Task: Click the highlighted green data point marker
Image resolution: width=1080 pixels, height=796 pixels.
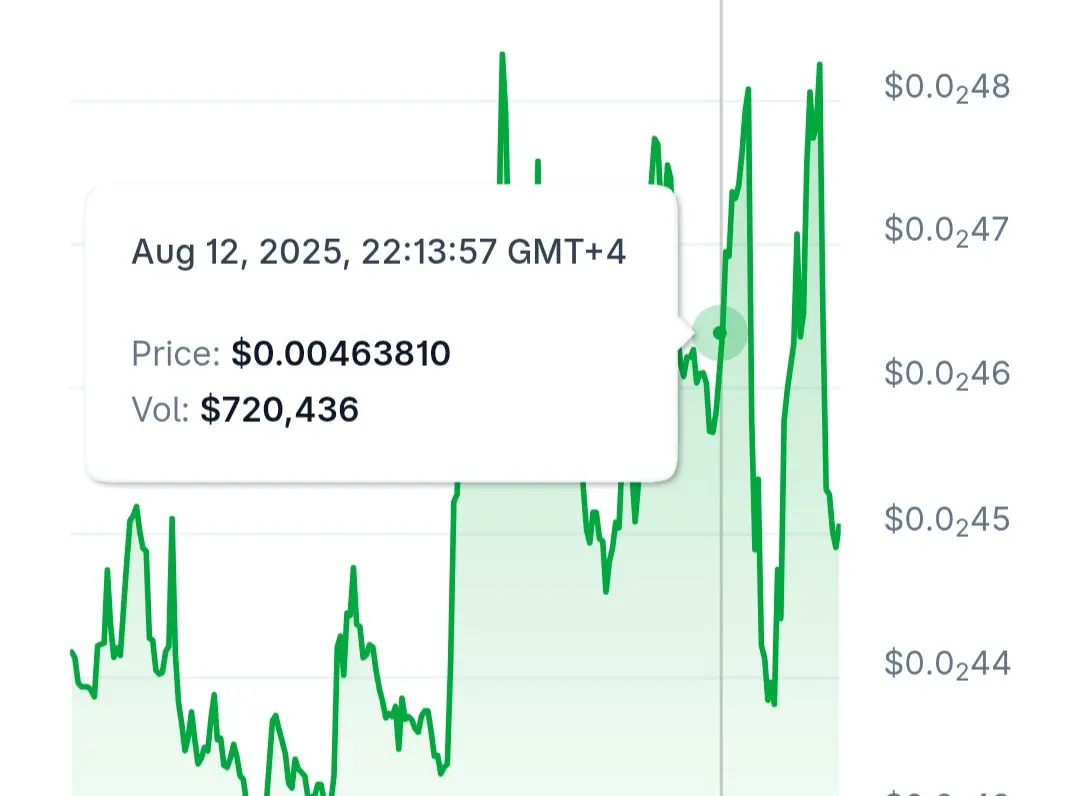Action: (720, 333)
